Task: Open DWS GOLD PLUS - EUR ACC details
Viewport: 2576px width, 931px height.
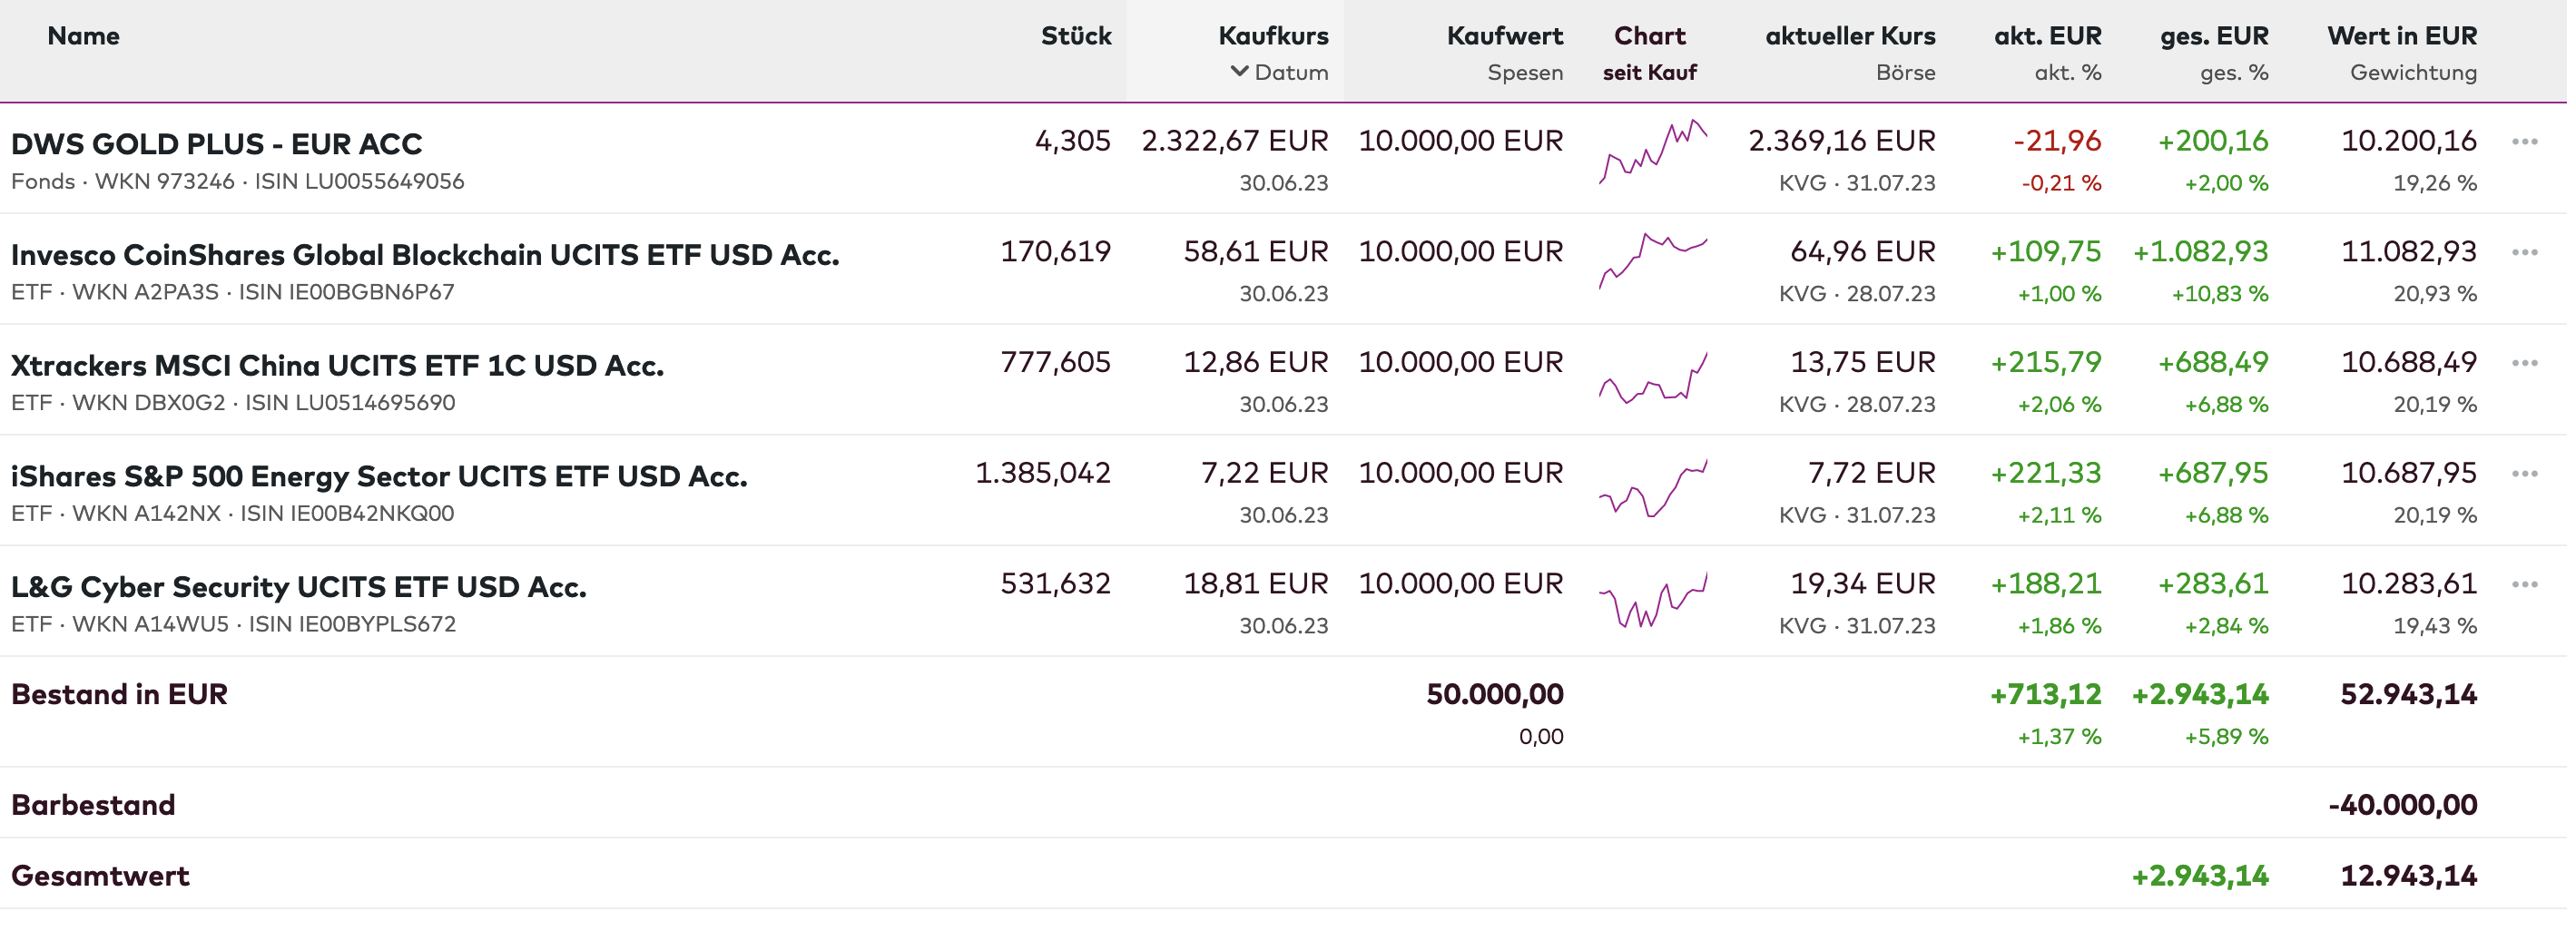Action: tap(217, 144)
